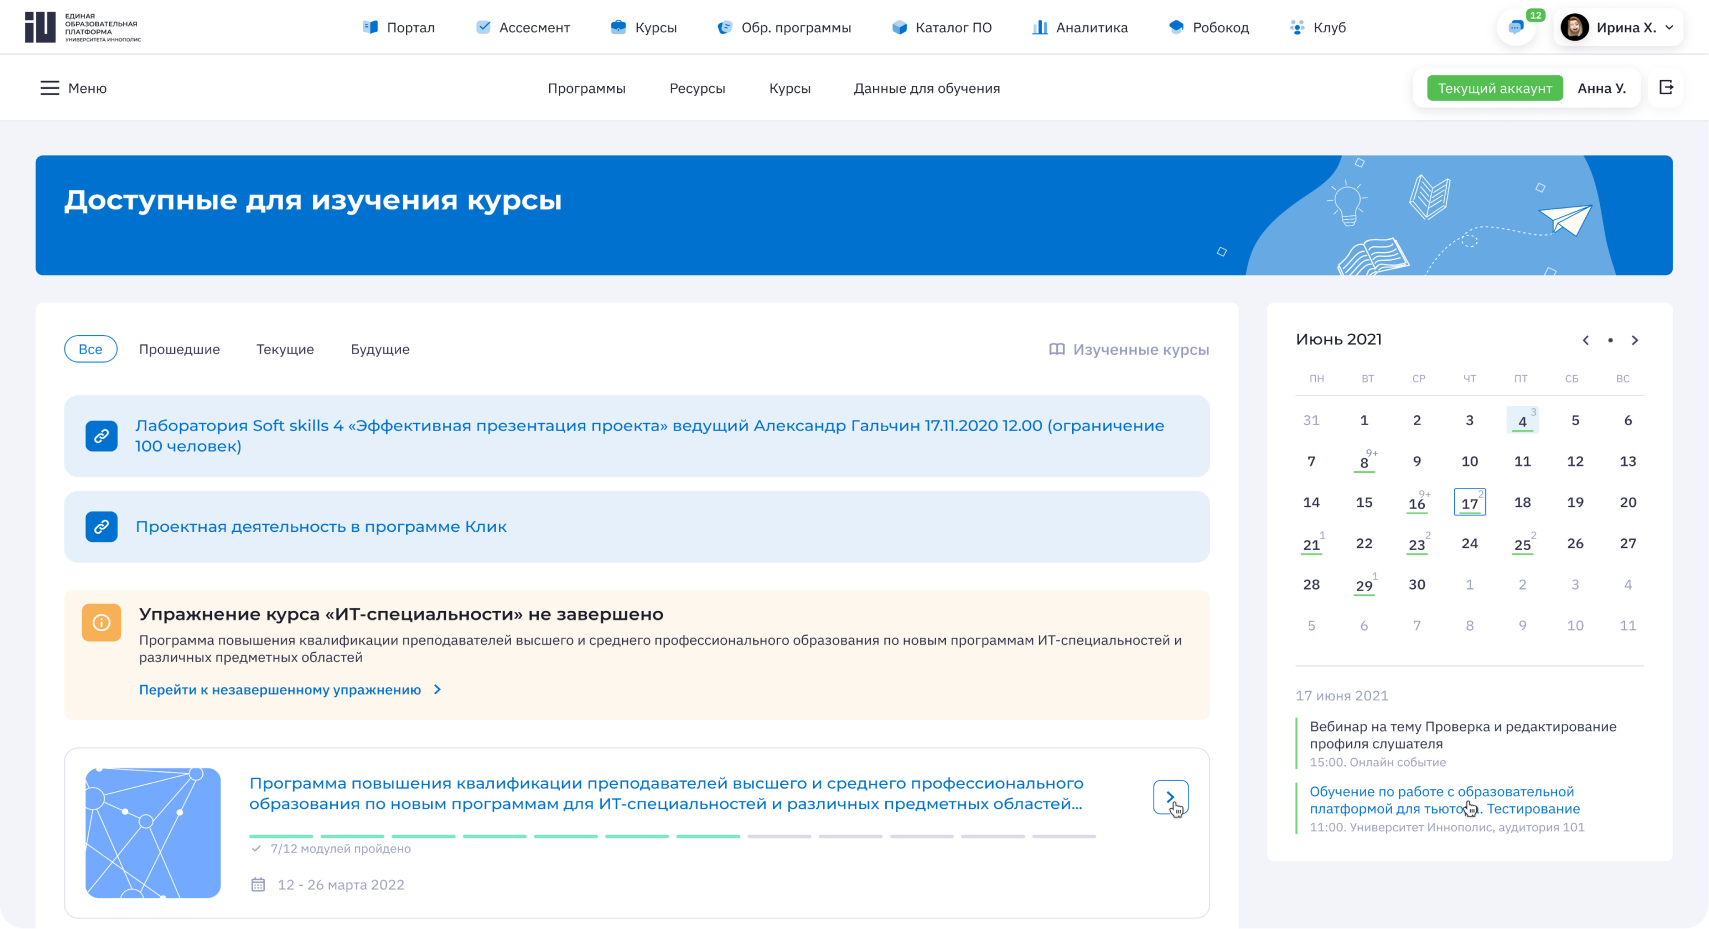
Task: Select June 16 in the calendar
Action: (x=1417, y=502)
